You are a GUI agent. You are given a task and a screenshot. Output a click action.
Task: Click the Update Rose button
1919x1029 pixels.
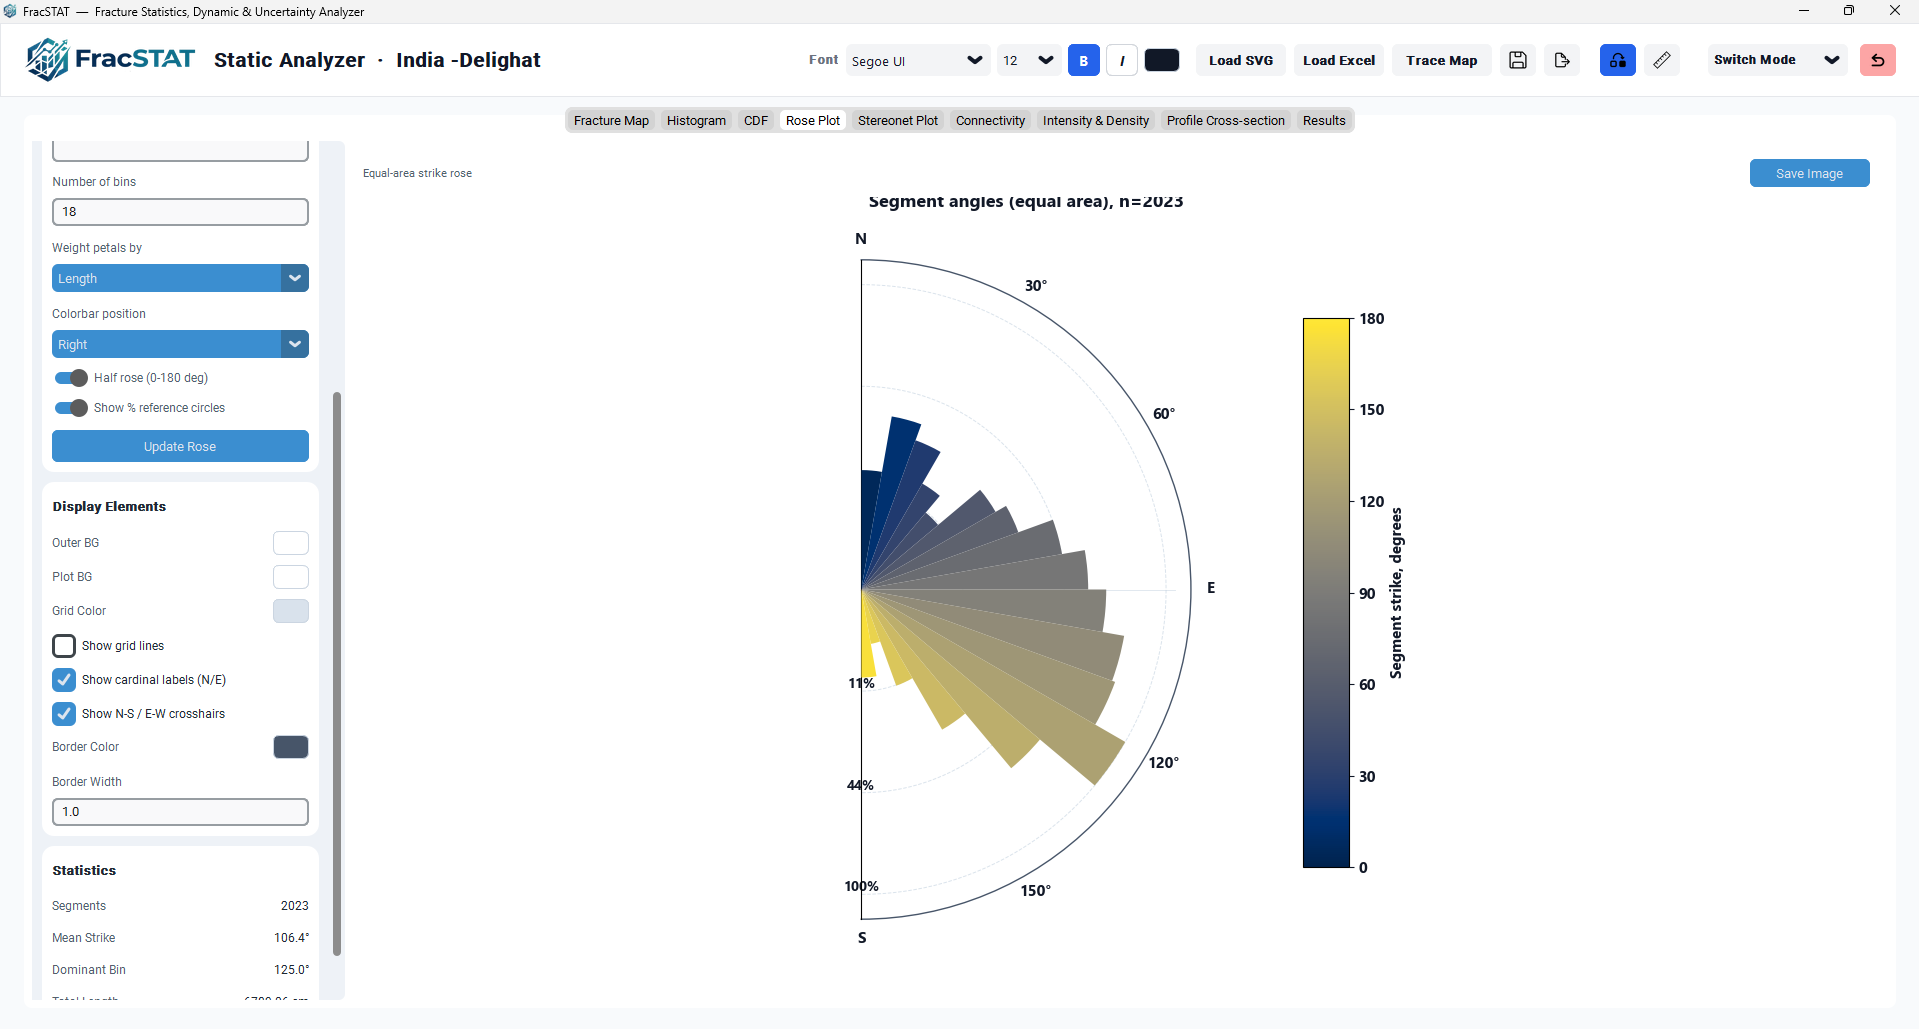(x=180, y=446)
